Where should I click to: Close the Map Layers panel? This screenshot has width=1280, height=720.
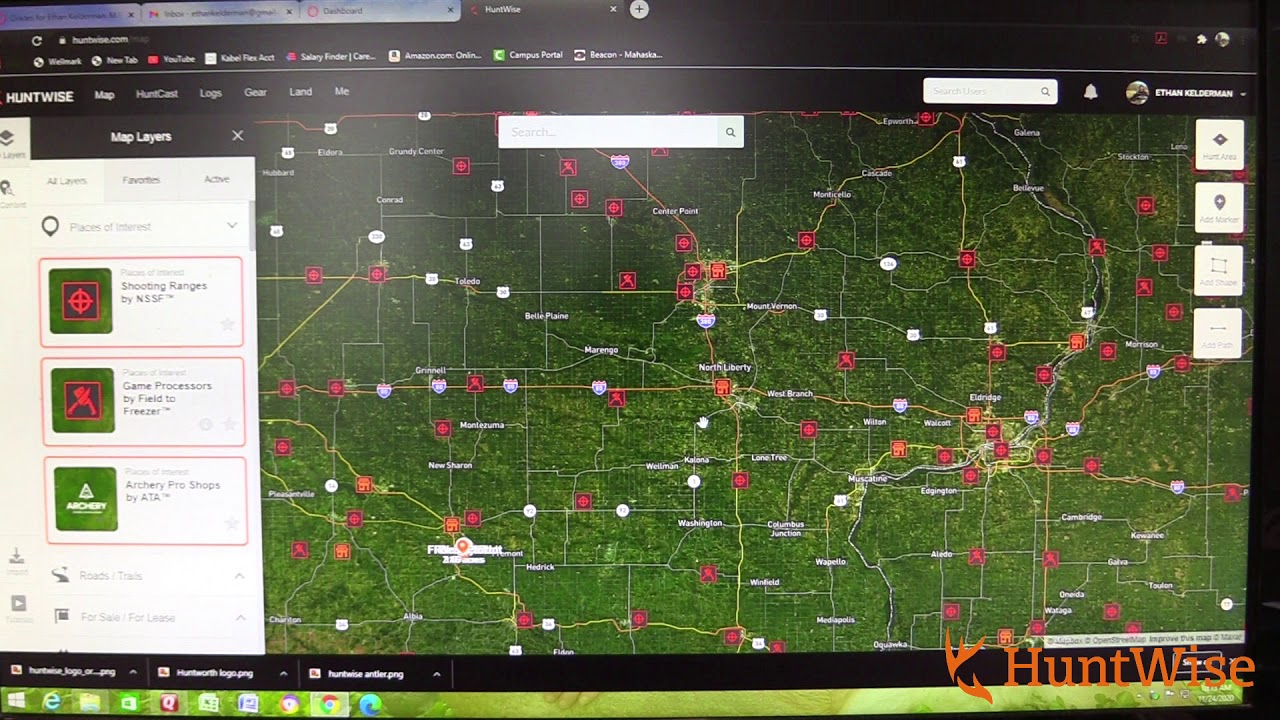tap(237, 135)
